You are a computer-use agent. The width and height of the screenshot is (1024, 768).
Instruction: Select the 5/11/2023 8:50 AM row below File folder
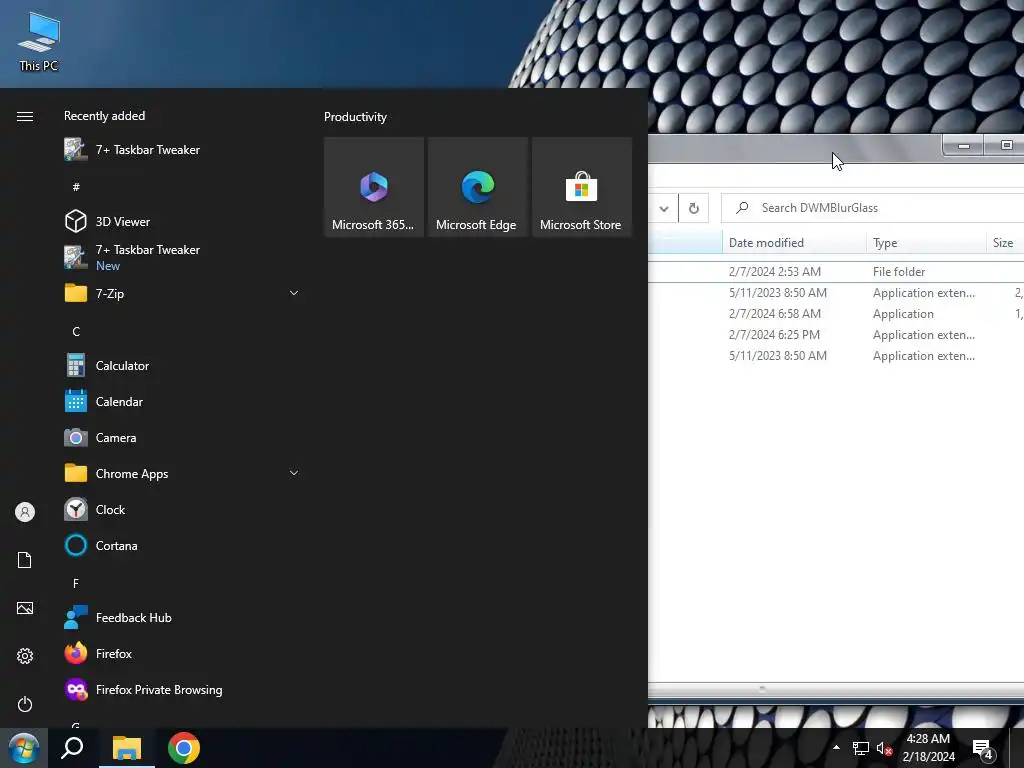836,293
